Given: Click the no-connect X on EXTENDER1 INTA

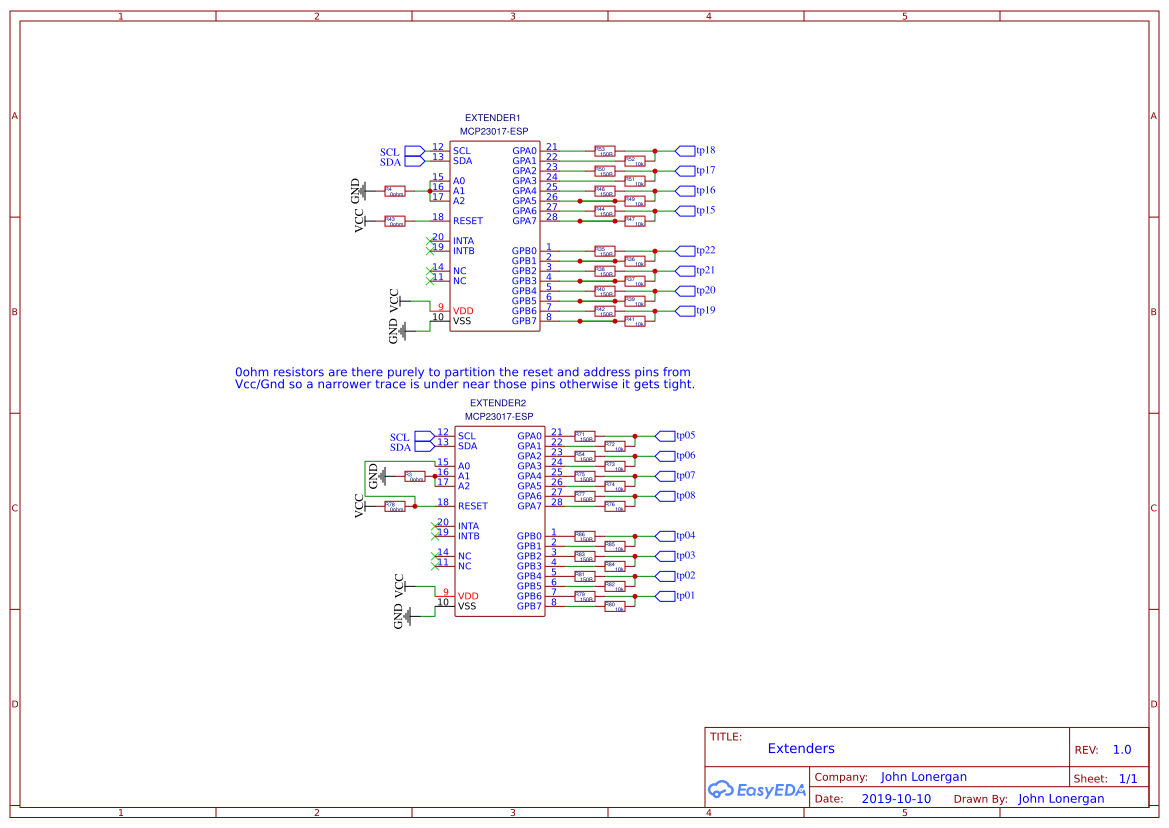Looking at the screenshot, I should pos(431,240).
